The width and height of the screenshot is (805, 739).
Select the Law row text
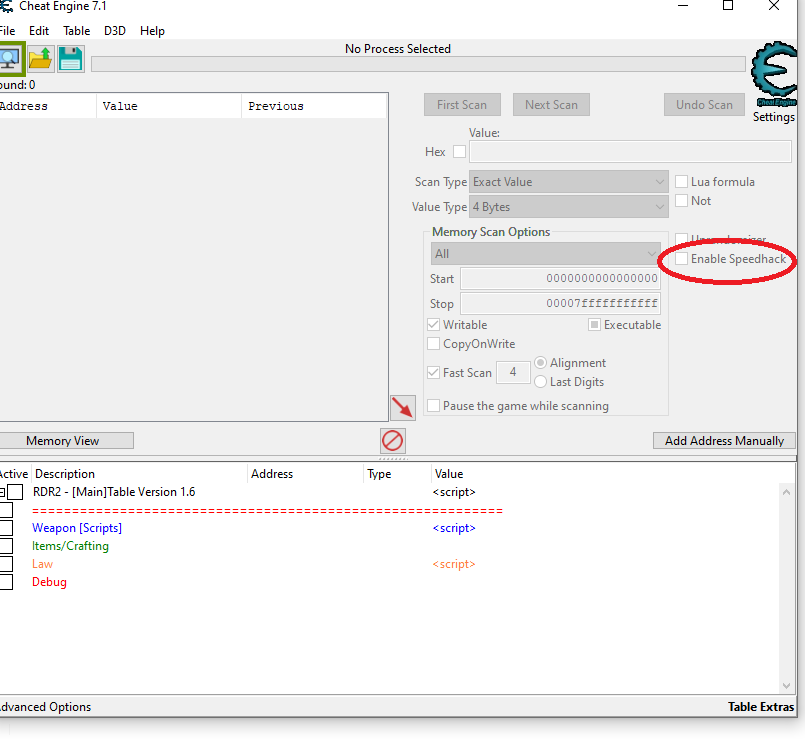[x=42, y=564]
